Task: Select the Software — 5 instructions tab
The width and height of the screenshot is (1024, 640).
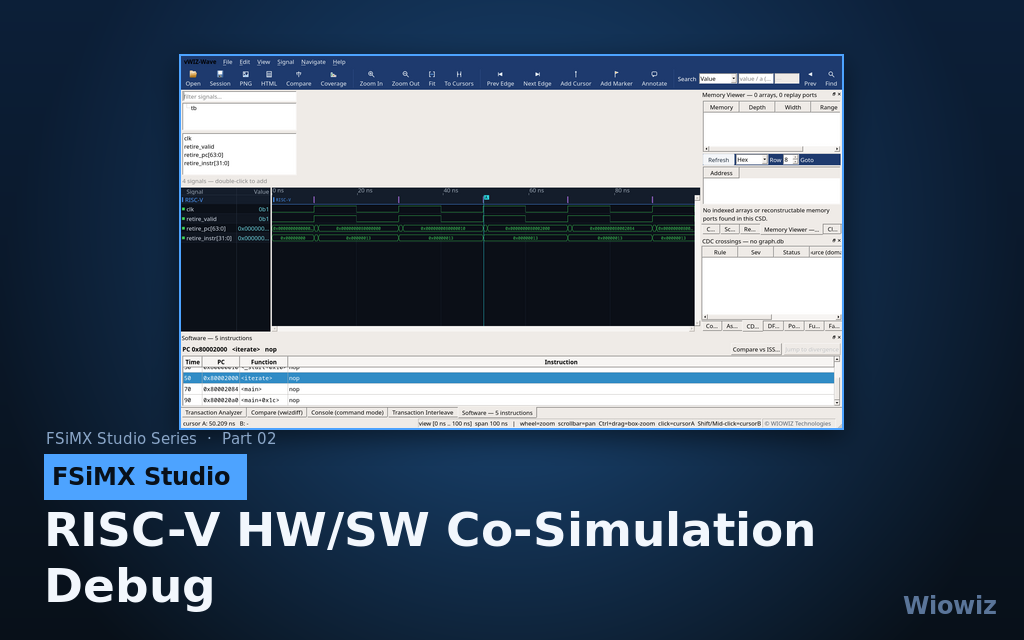Action: pyautogui.click(x=497, y=413)
